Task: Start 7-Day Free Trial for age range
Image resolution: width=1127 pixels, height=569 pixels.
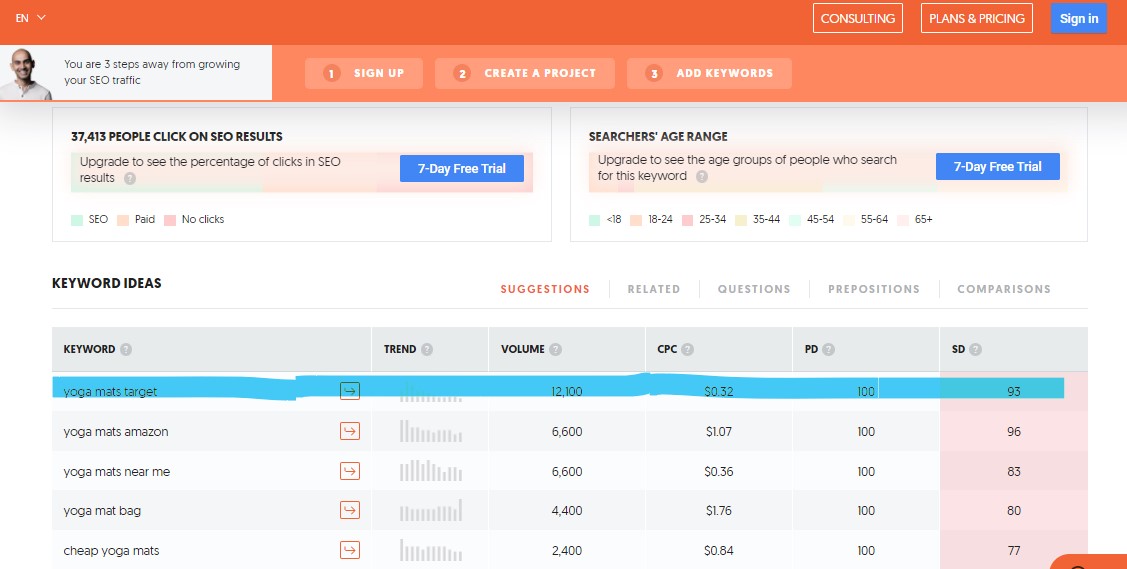Action: click(997, 167)
